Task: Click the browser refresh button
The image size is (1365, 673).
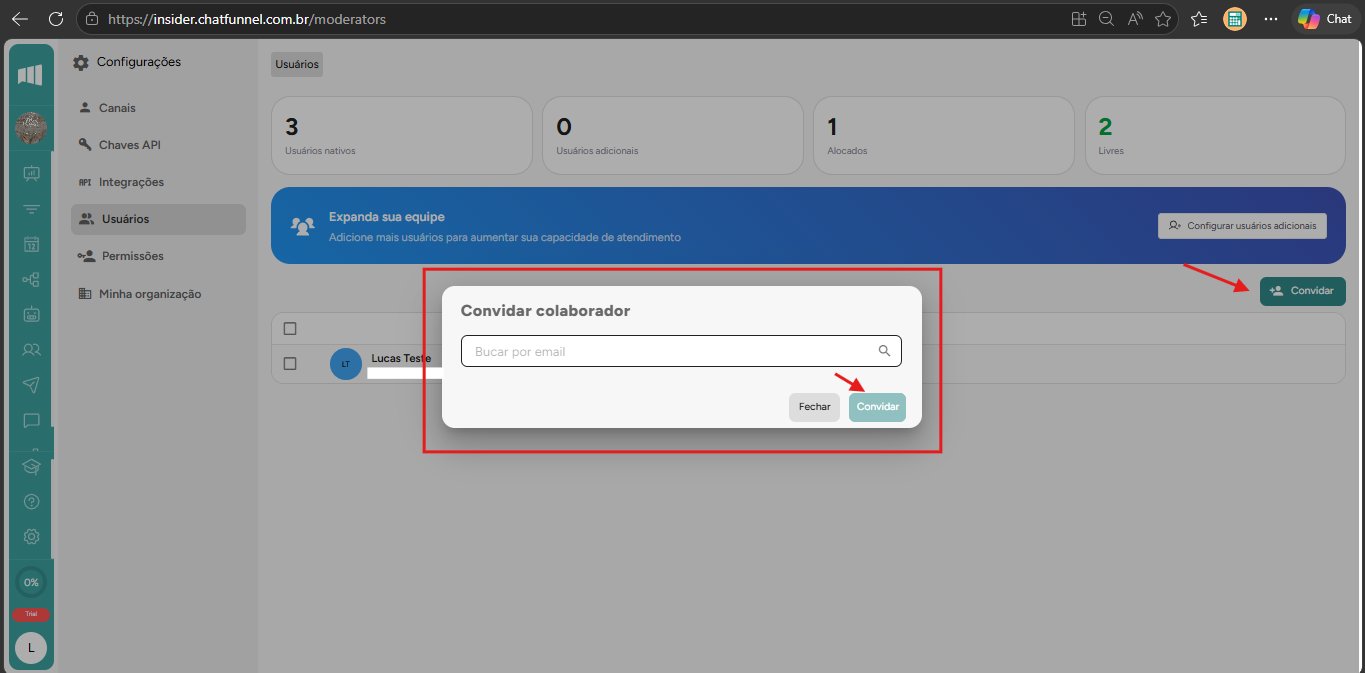Action: click(56, 18)
